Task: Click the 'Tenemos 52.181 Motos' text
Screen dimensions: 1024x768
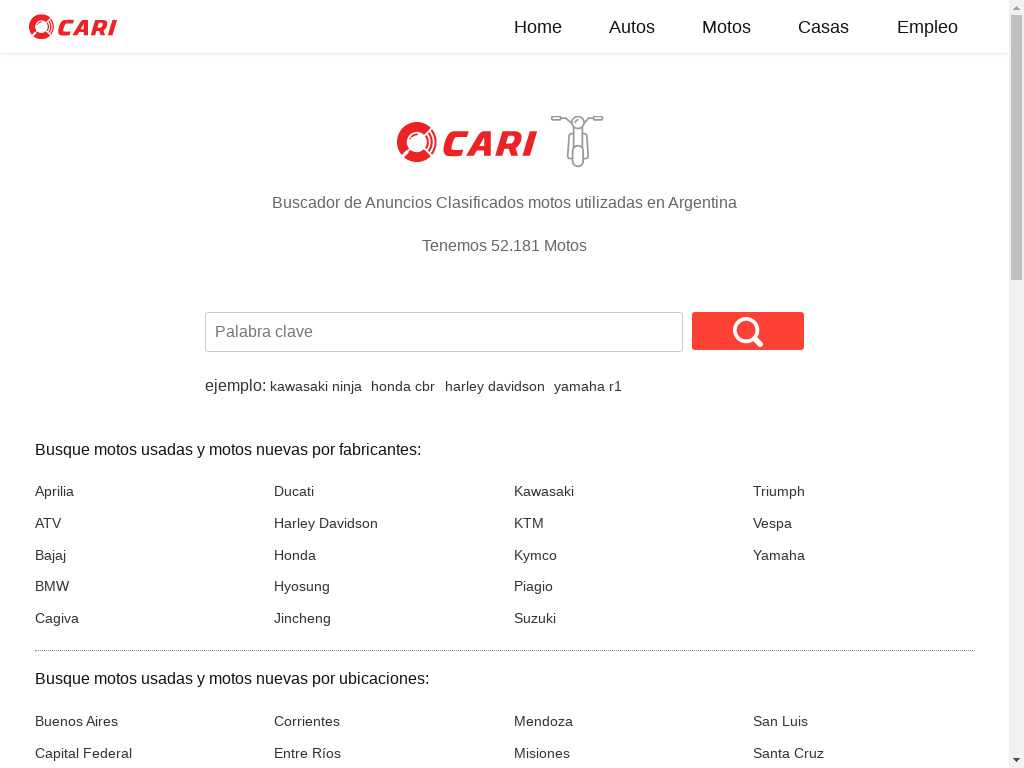Action: point(504,246)
